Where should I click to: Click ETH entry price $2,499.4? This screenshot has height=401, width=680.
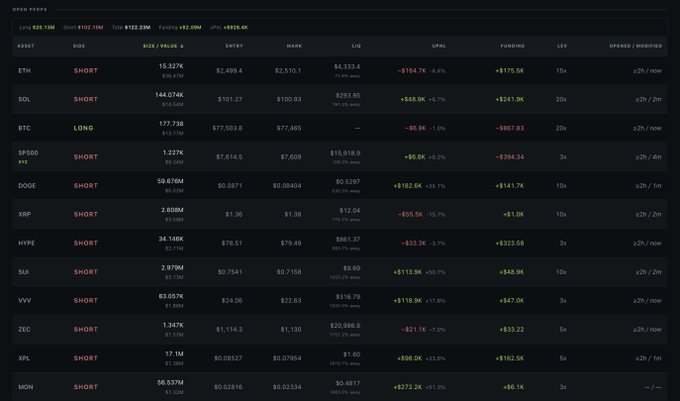click(x=229, y=71)
